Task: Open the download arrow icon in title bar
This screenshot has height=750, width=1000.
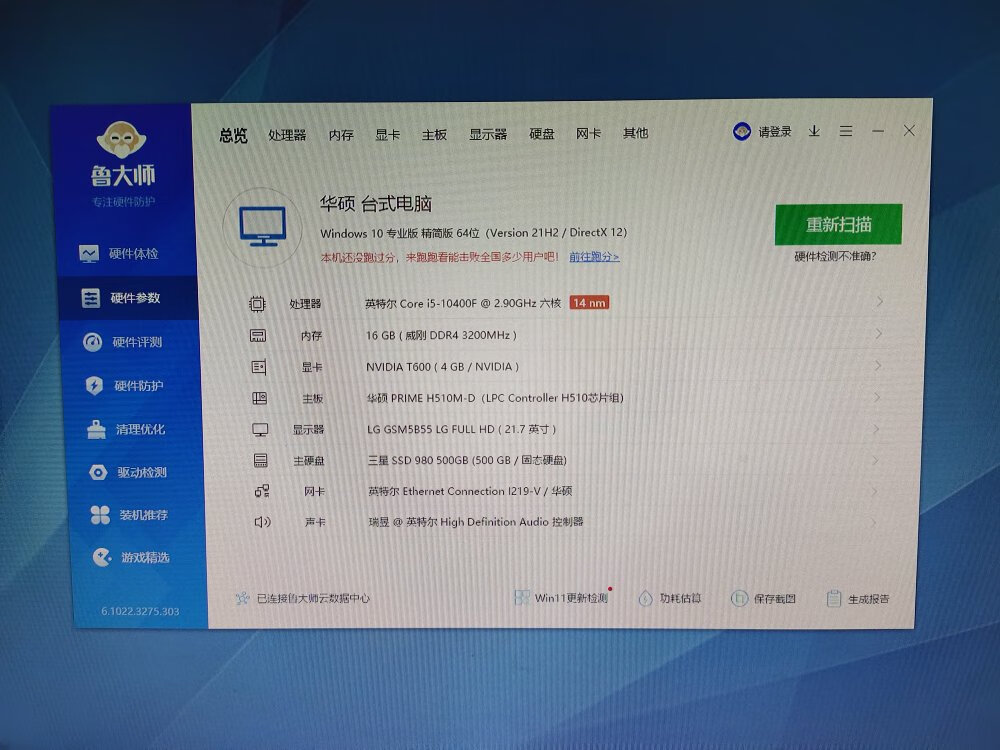Action: coord(814,131)
